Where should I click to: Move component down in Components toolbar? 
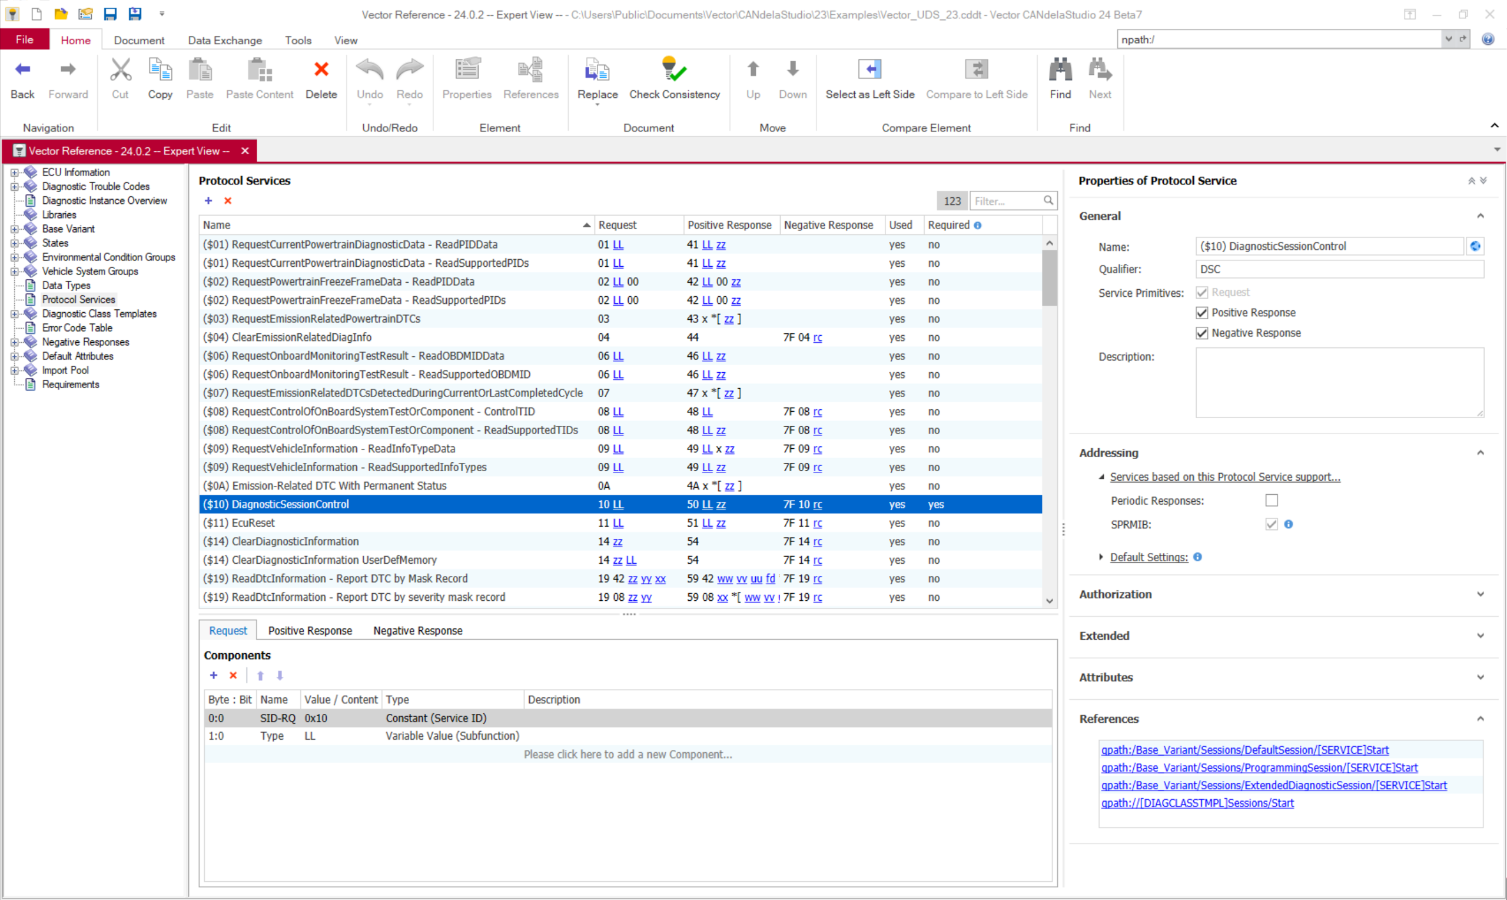280,675
